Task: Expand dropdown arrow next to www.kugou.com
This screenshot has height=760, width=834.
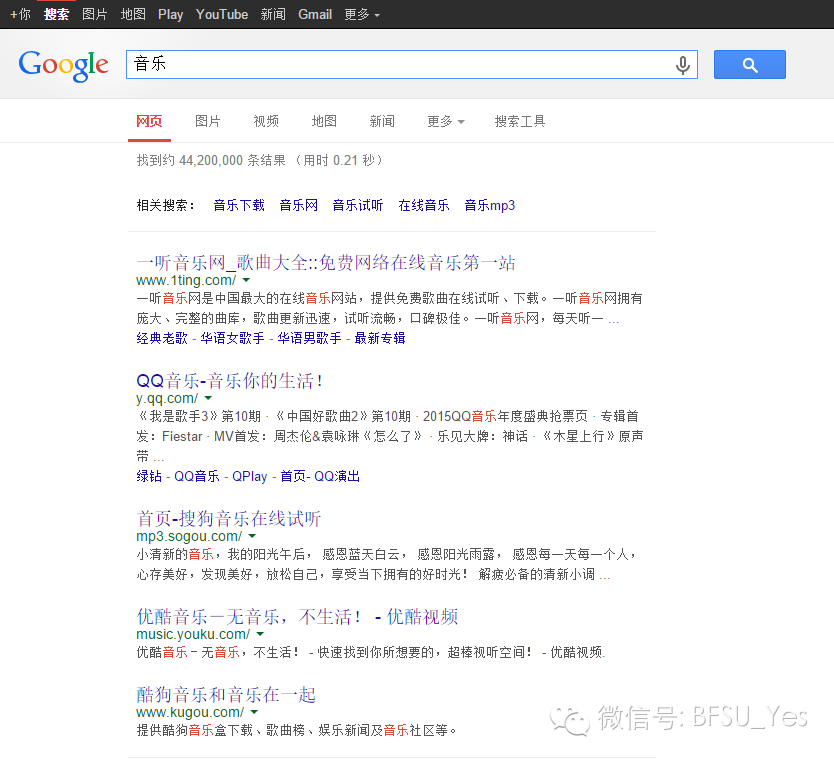Action: (x=254, y=712)
